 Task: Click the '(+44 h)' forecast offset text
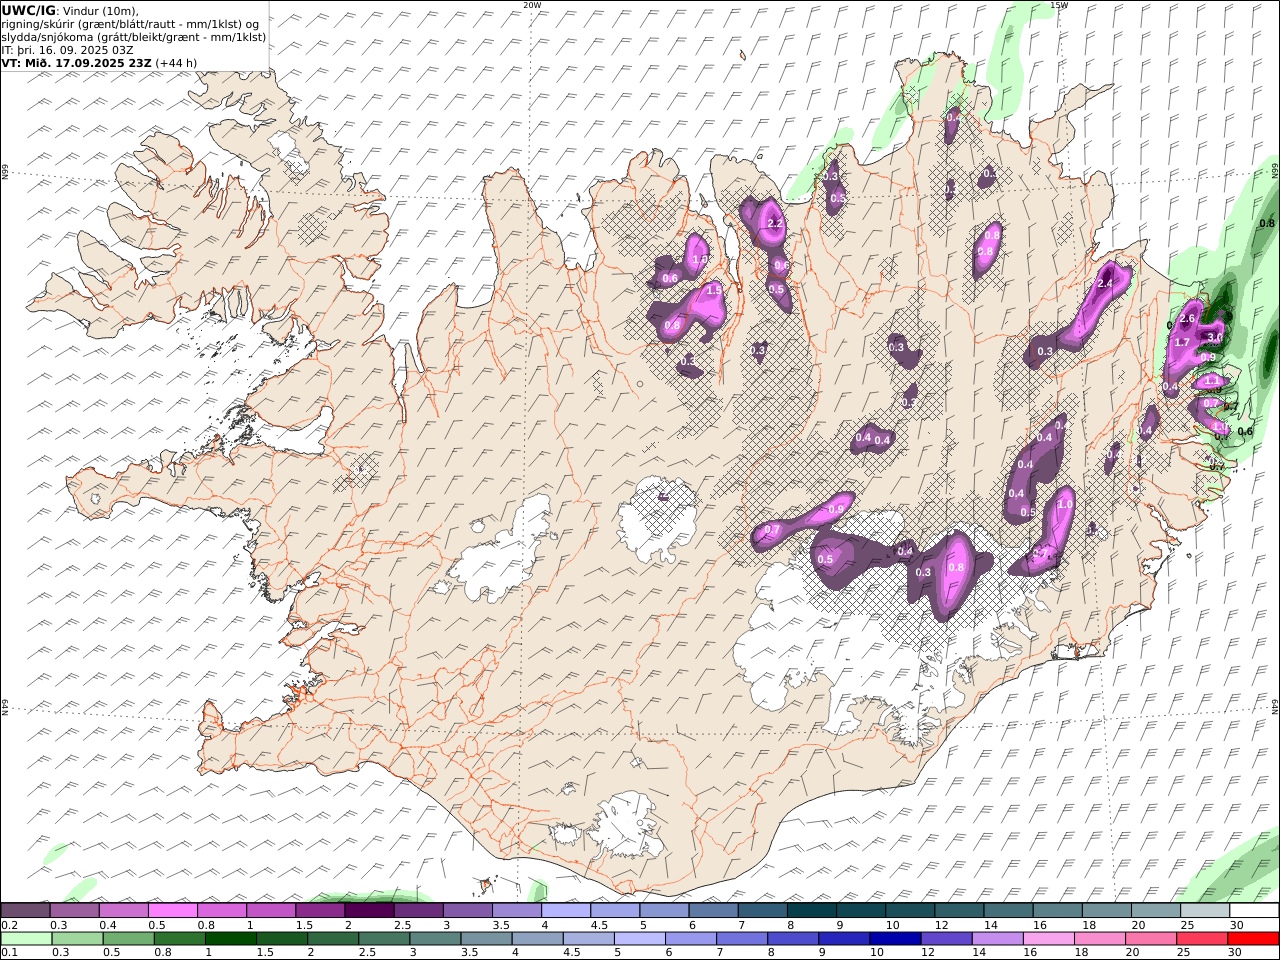[x=176, y=63]
